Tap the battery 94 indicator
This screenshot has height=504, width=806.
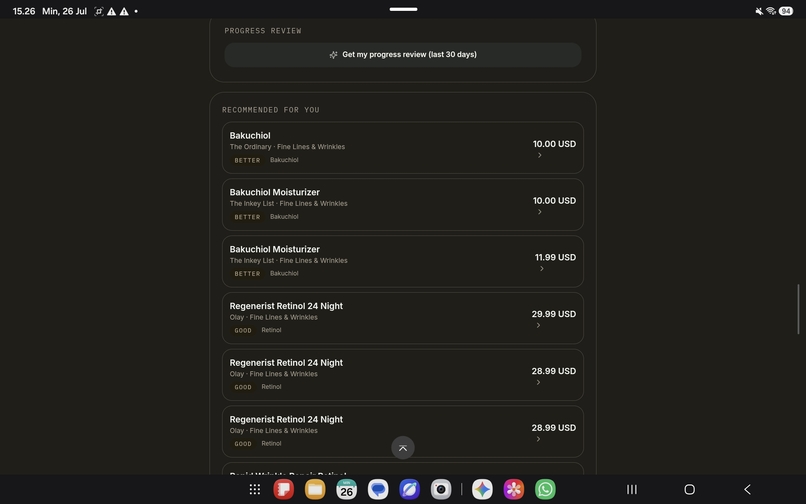coord(785,11)
